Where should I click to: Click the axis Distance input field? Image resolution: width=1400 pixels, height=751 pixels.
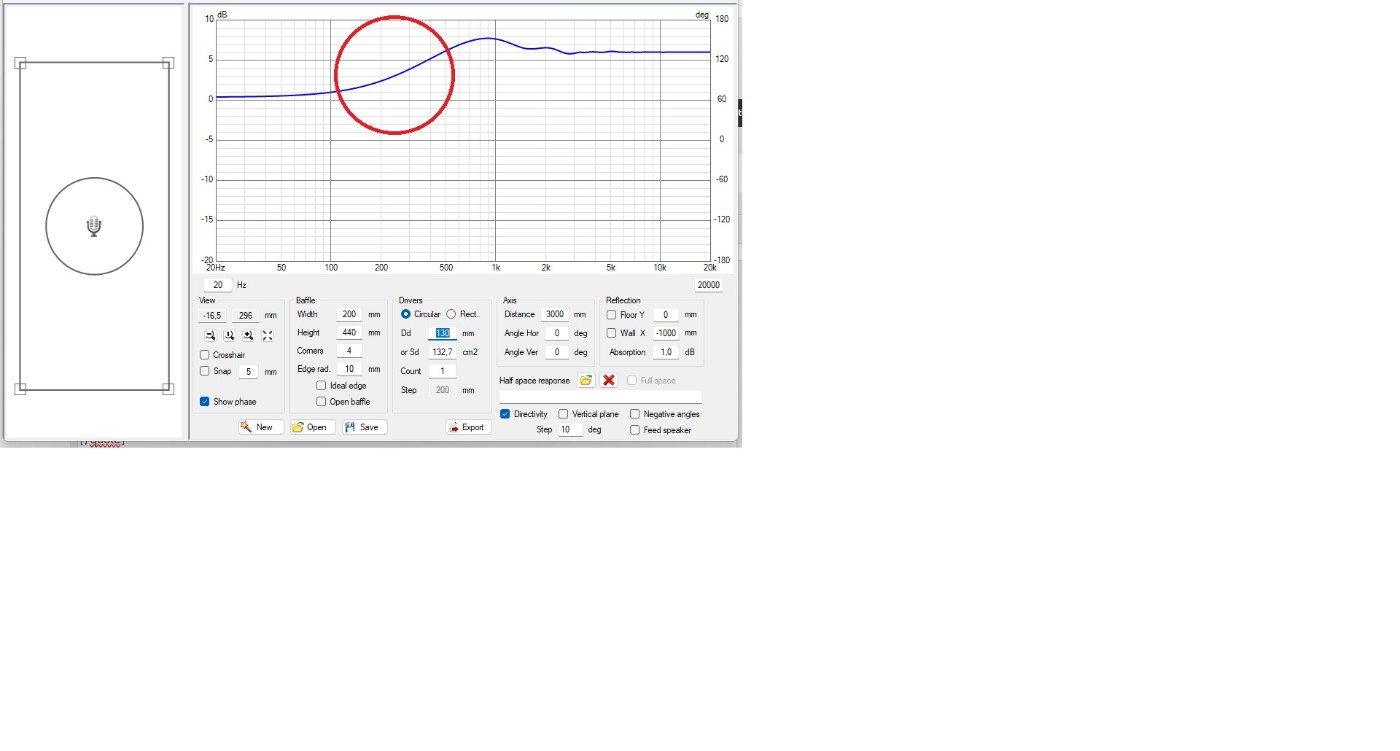click(x=555, y=314)
